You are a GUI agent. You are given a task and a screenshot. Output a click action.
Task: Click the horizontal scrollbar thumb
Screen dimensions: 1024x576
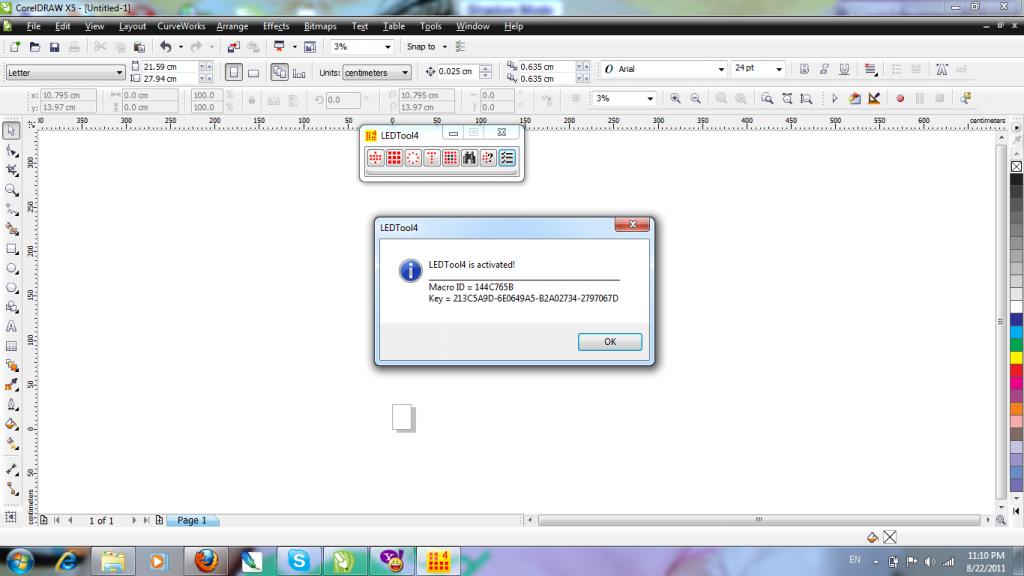point(759,520)
